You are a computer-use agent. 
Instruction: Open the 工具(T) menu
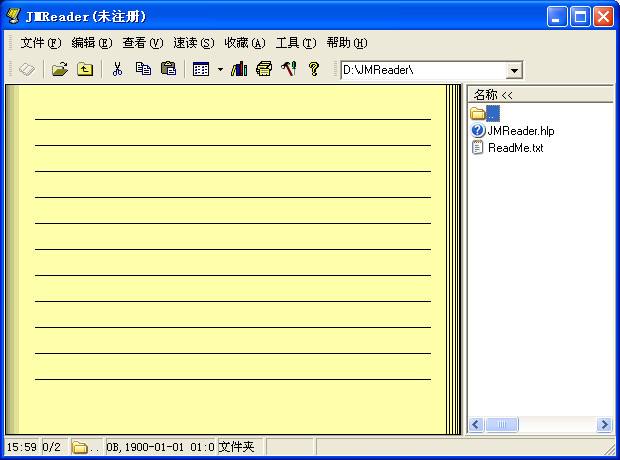pyautogui.click(x=295, y=43)
